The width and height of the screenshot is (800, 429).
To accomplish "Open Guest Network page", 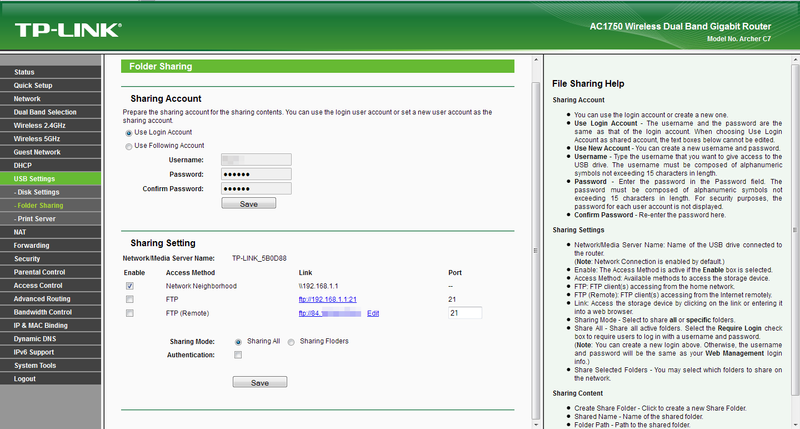I will pos(51,152).
